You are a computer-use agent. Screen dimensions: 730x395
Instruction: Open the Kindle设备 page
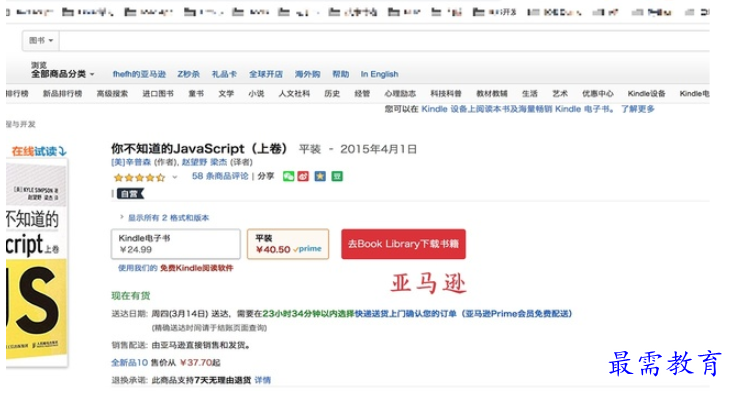tap(646, 94)
